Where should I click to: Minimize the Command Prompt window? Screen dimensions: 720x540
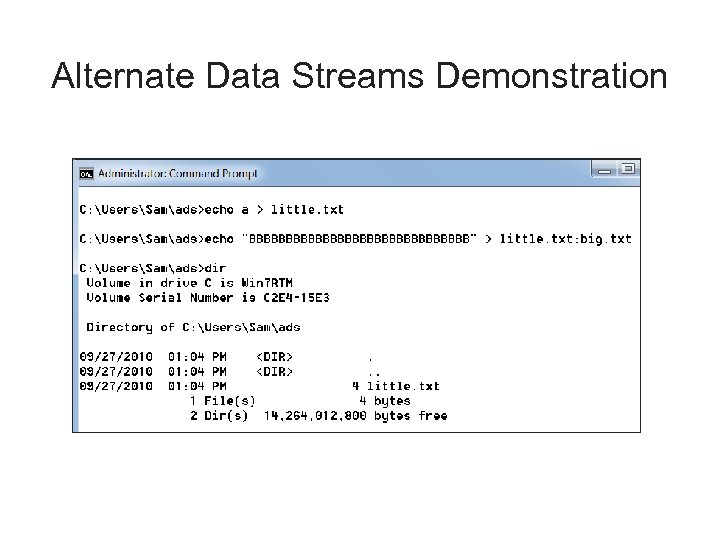point(605,170)
